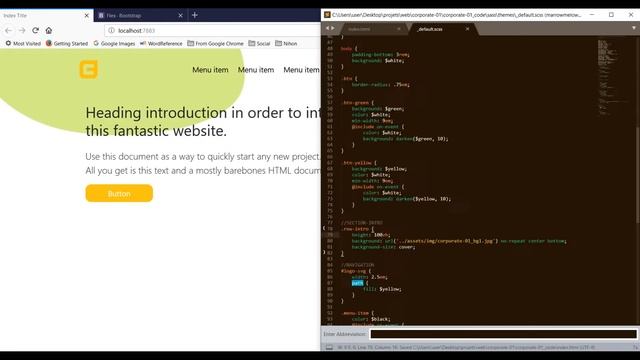
Task: Click the yellow logo on the web page
Action: pos(89,69)
